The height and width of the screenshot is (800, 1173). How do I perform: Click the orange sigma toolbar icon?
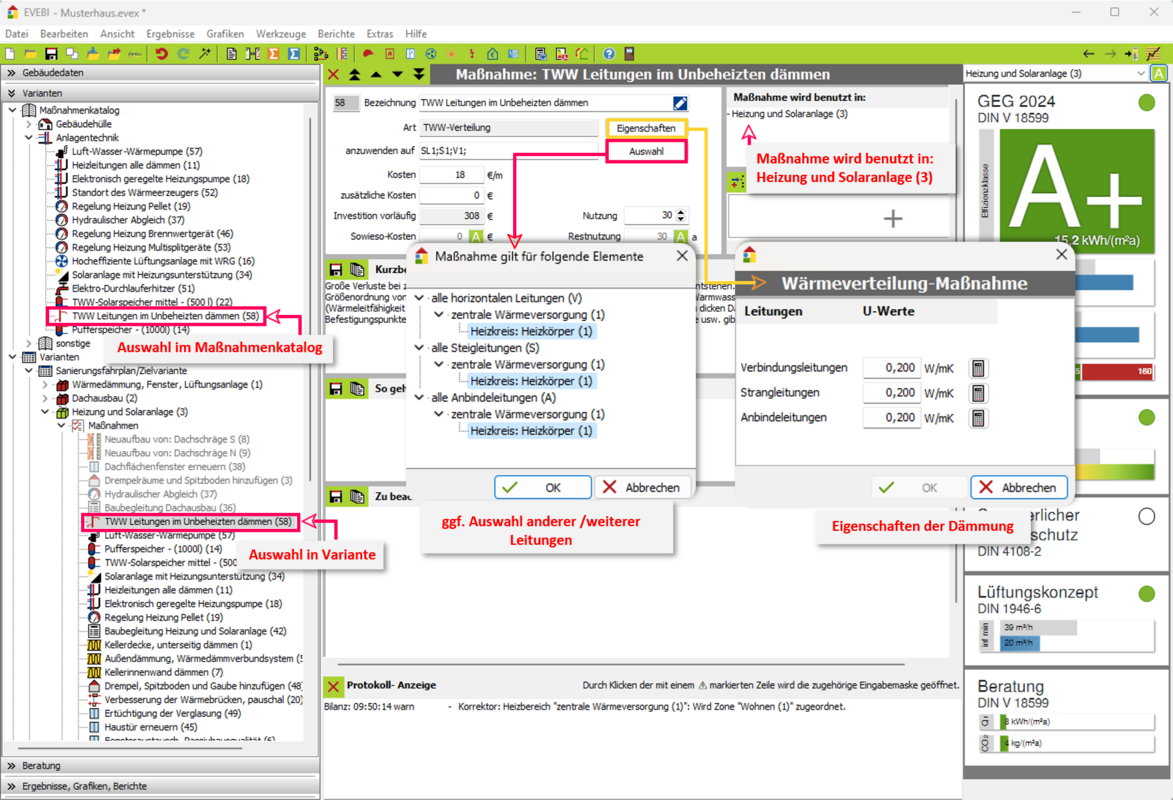pos(273,54)
